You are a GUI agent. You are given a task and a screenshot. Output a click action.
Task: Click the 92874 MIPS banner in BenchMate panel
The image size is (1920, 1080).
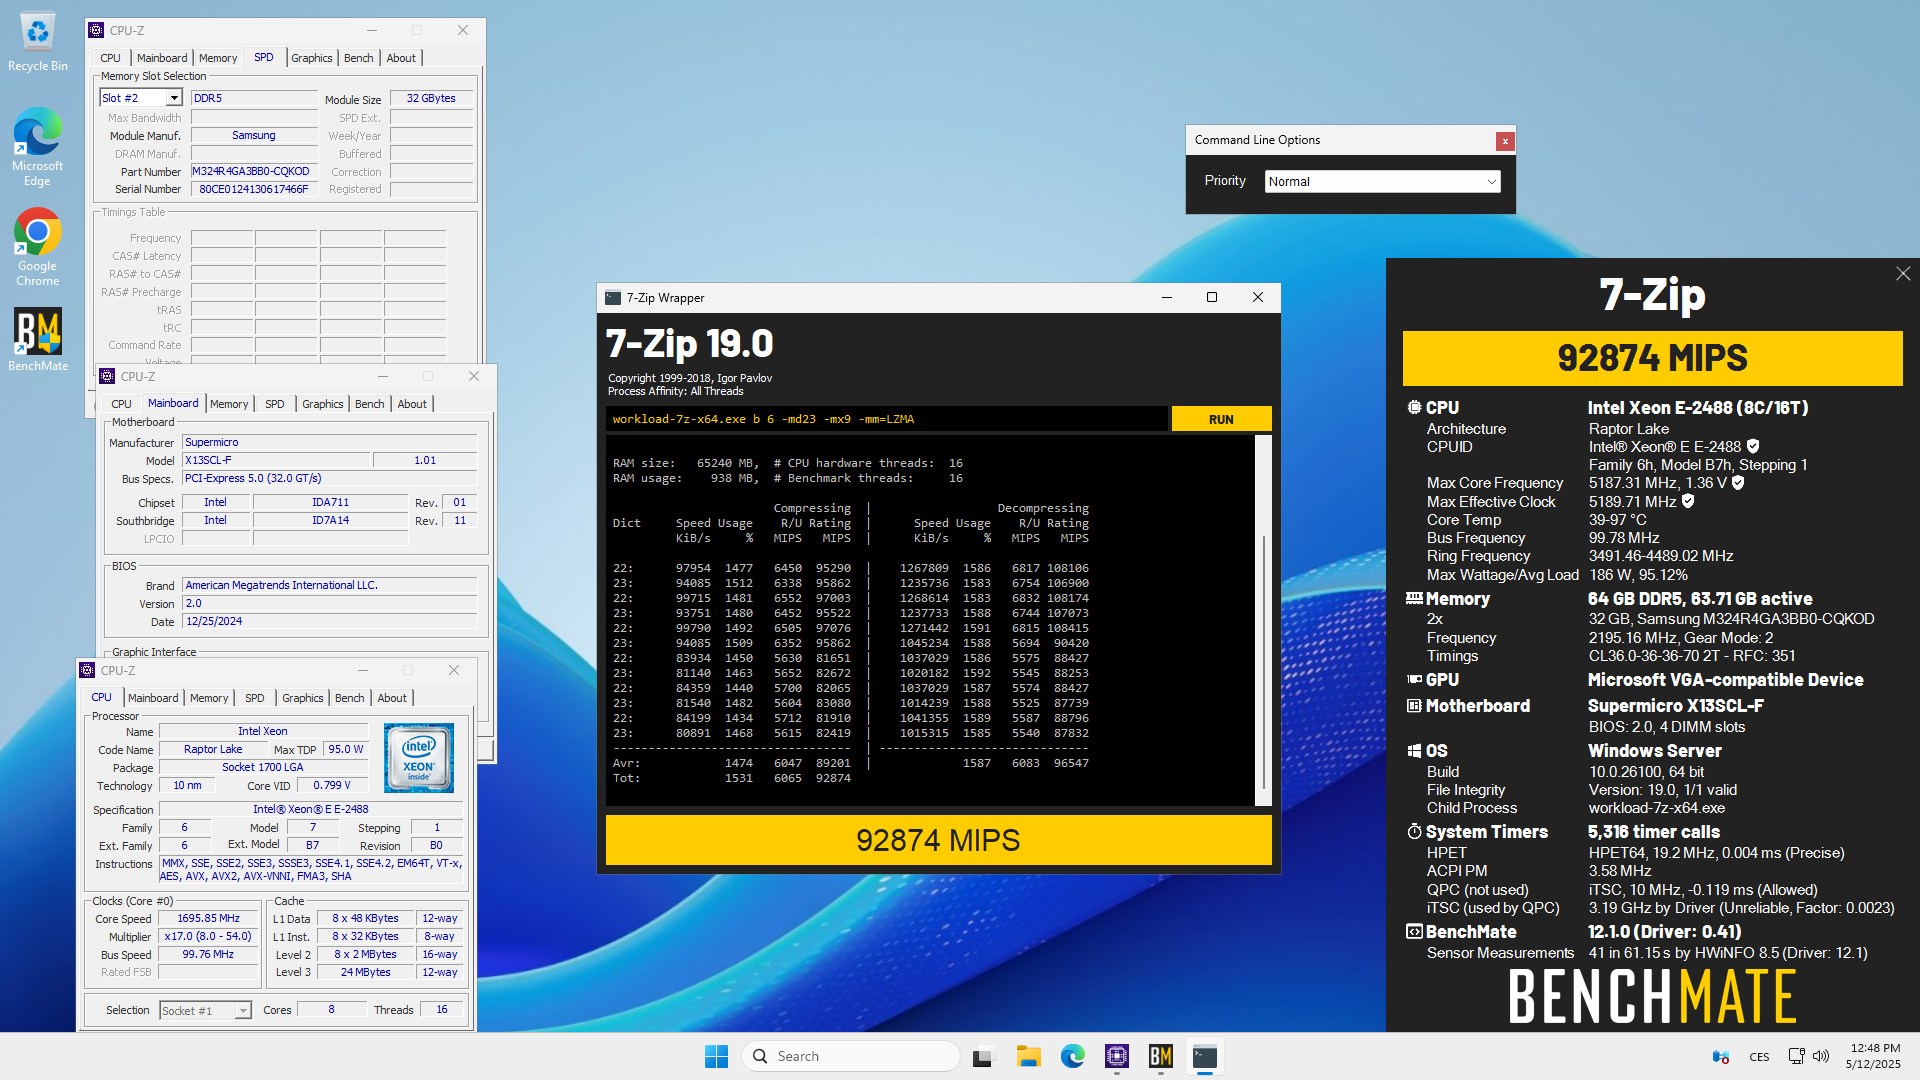pyautogui.click(x=1652, y=358)
